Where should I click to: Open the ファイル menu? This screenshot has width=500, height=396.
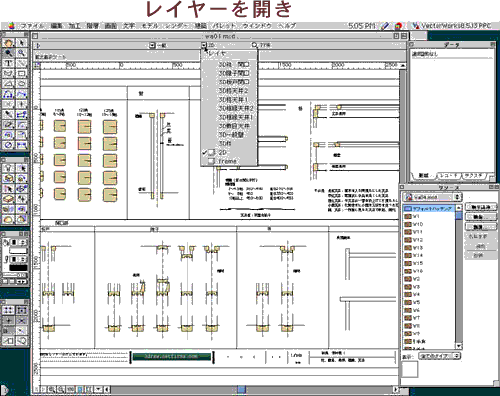(x=32, y=26)
